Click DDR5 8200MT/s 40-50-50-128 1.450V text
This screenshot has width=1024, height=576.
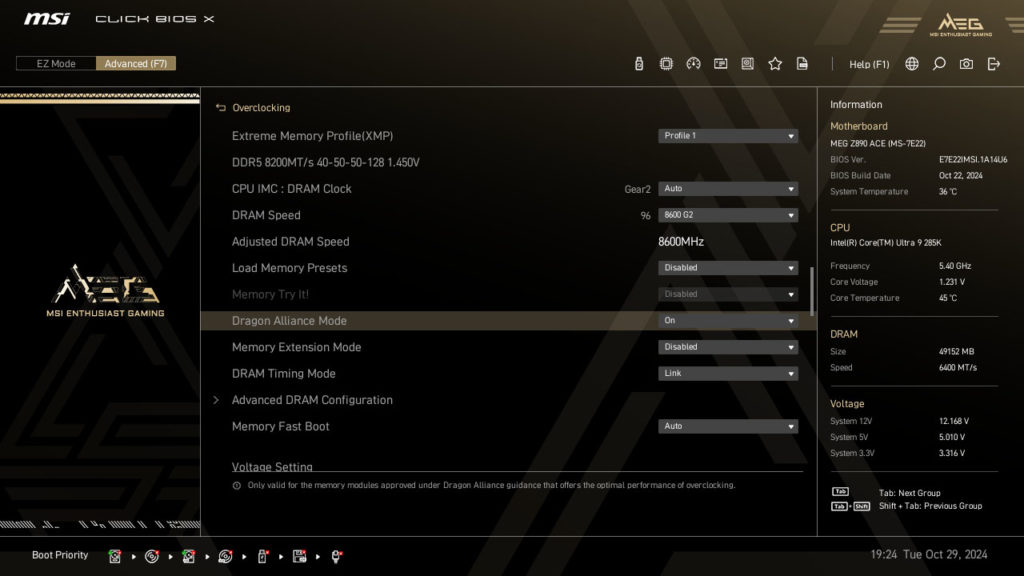coord(325,162)
